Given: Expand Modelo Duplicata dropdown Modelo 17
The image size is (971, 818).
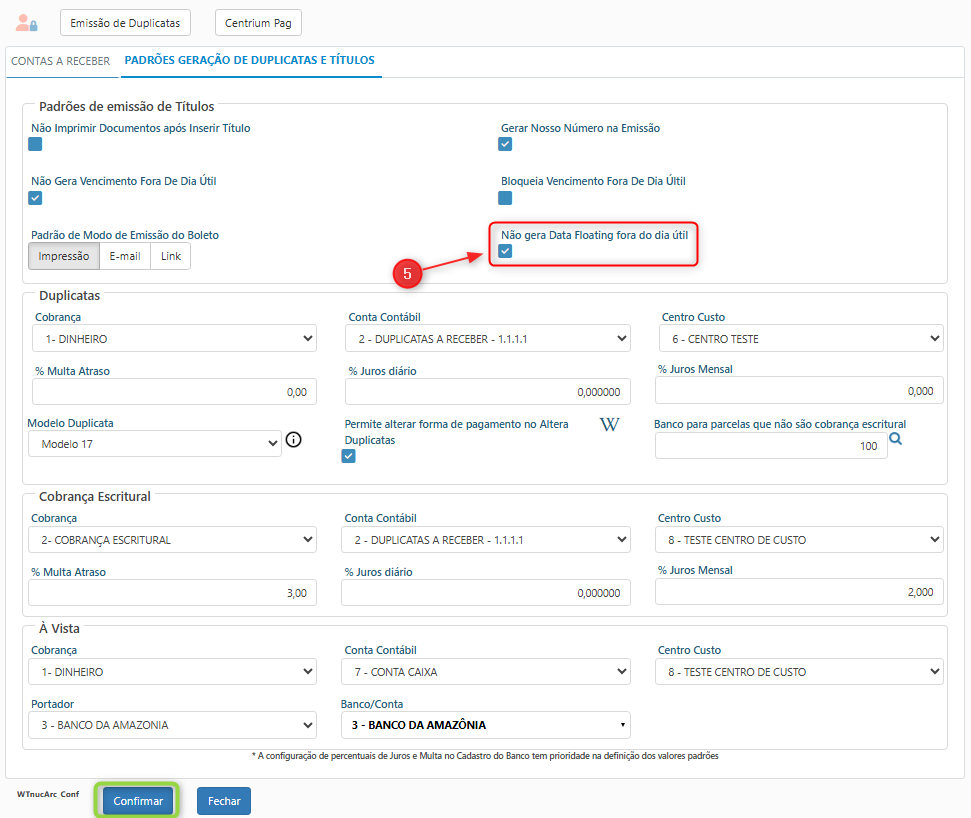Looking at the screenshot, I should click(x=155, y=444).
